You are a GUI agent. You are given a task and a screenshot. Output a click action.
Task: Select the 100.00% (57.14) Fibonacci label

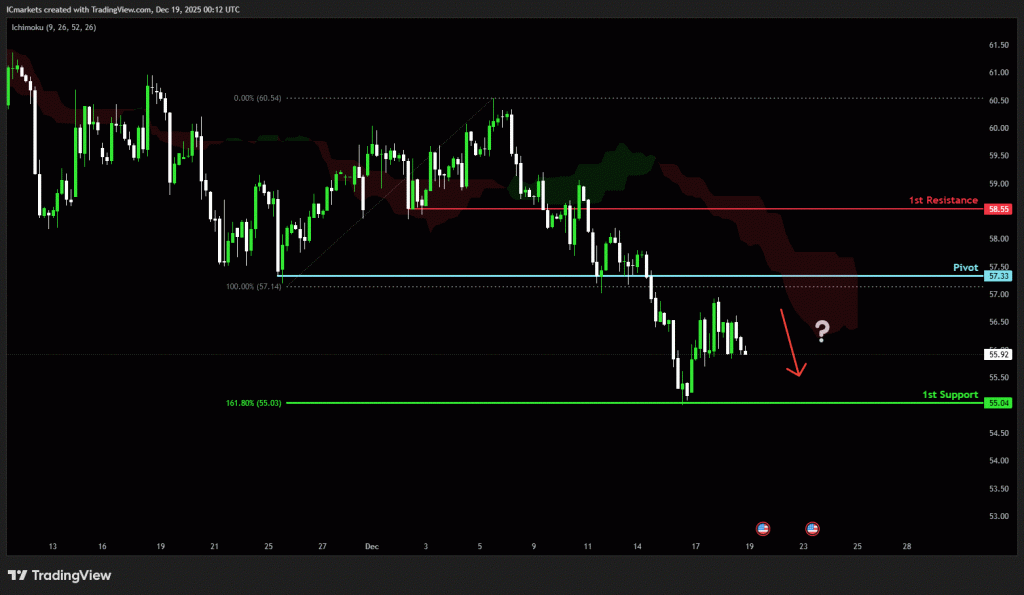click(x=253, y=286)
